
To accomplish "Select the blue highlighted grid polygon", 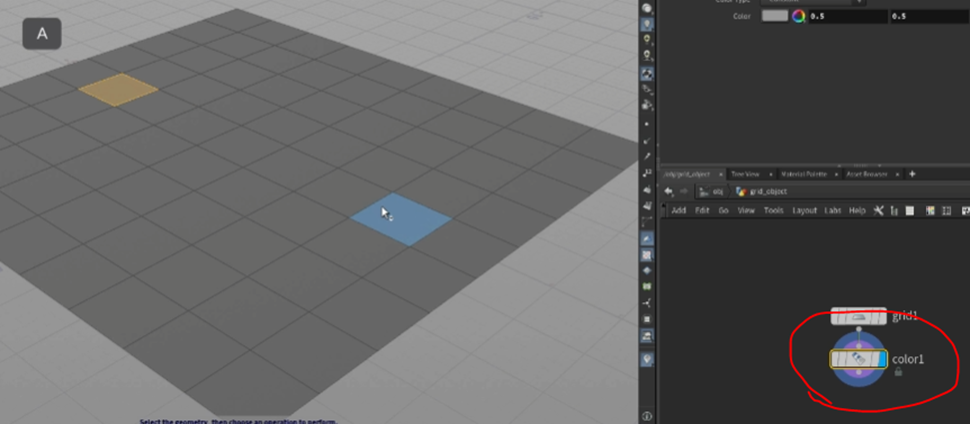I will point(401,218).
